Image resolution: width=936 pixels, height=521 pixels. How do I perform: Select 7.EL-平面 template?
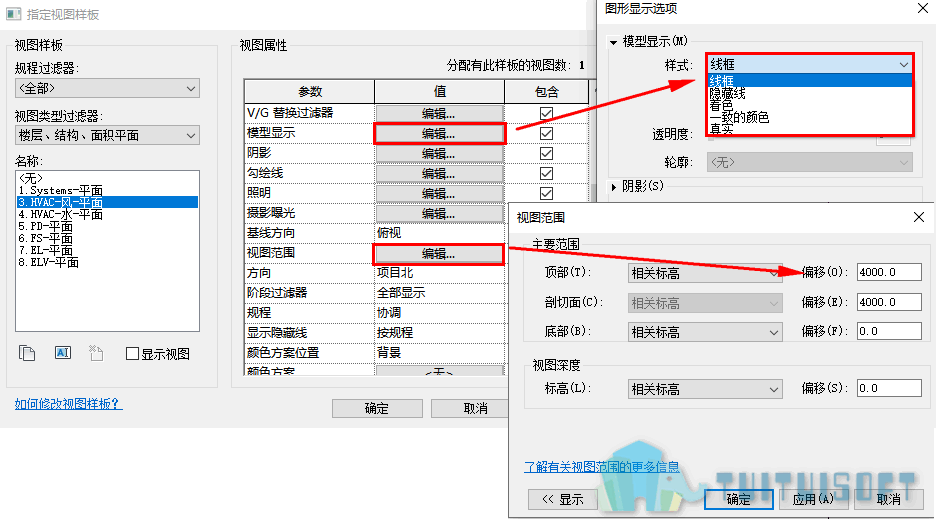click(45, 250)
